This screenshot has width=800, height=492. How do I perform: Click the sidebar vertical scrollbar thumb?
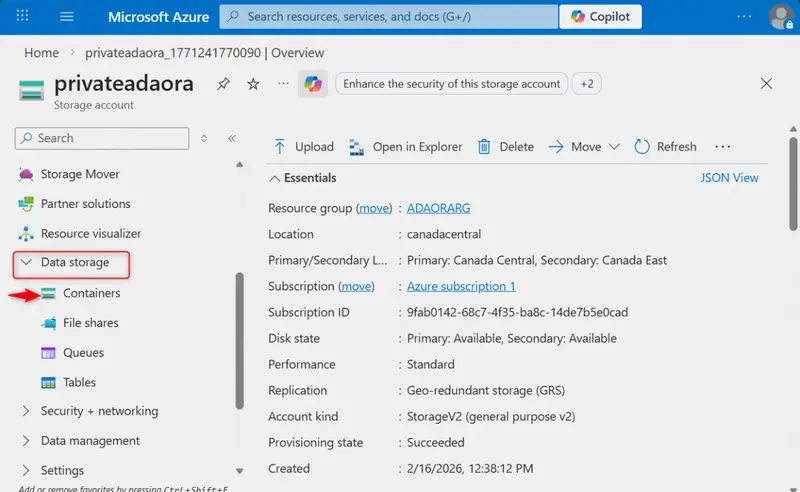(239, 341)
